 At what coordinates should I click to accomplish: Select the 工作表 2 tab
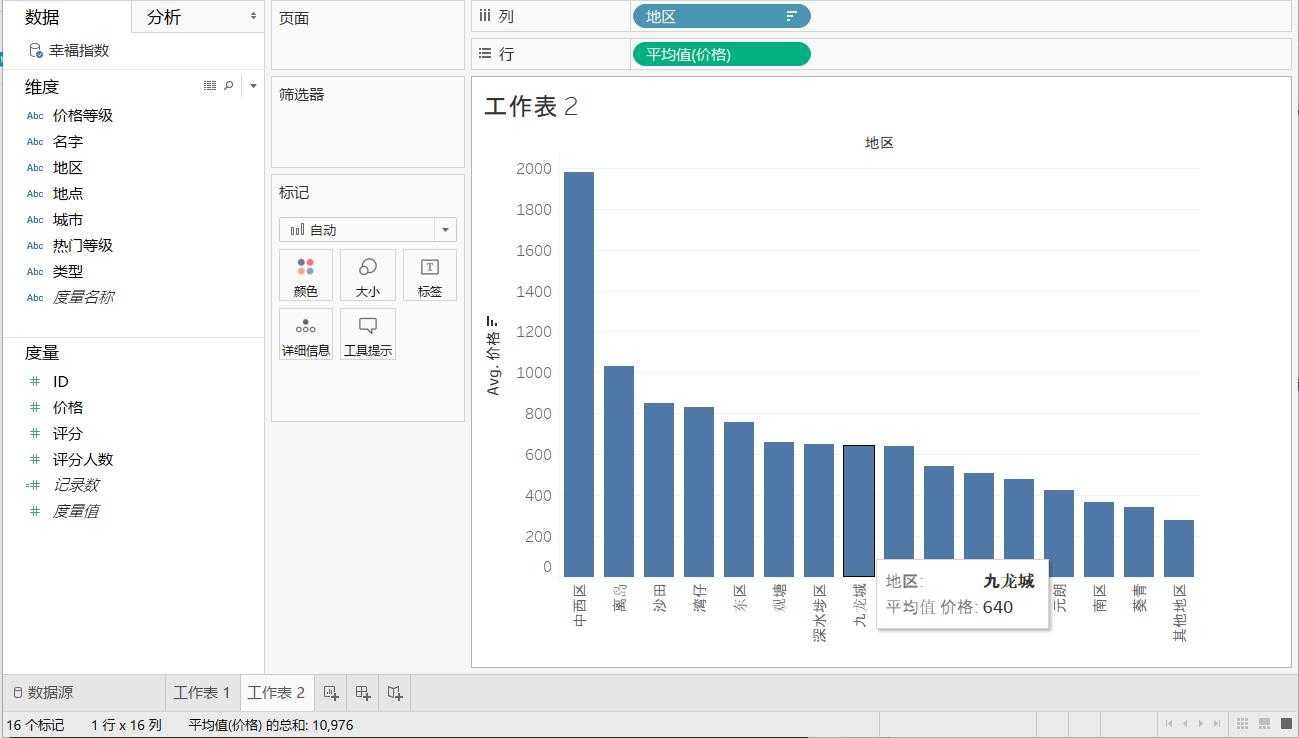point(276,692)
